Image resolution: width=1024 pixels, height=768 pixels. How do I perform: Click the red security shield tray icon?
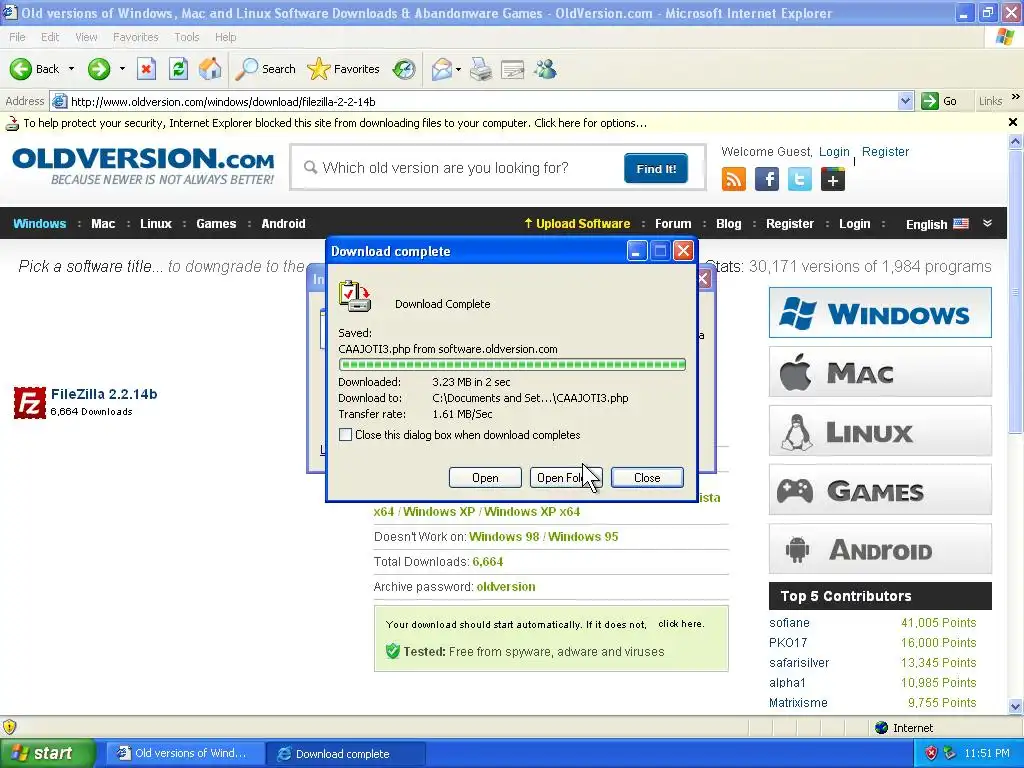point(931,754)
